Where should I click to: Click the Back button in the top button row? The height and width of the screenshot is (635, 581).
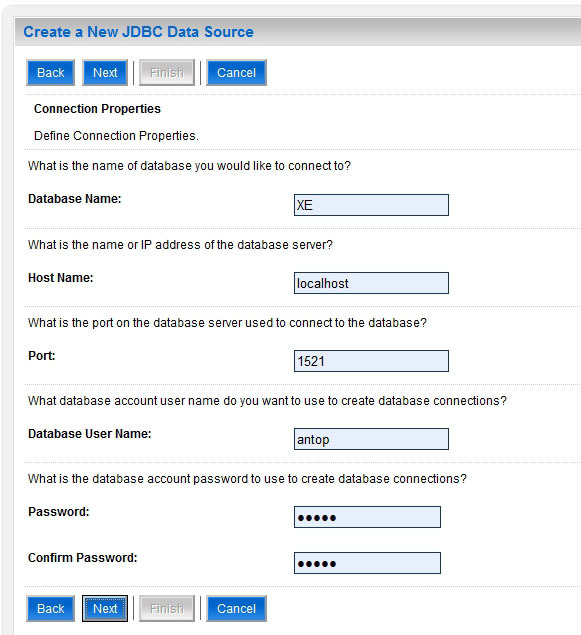51,72
